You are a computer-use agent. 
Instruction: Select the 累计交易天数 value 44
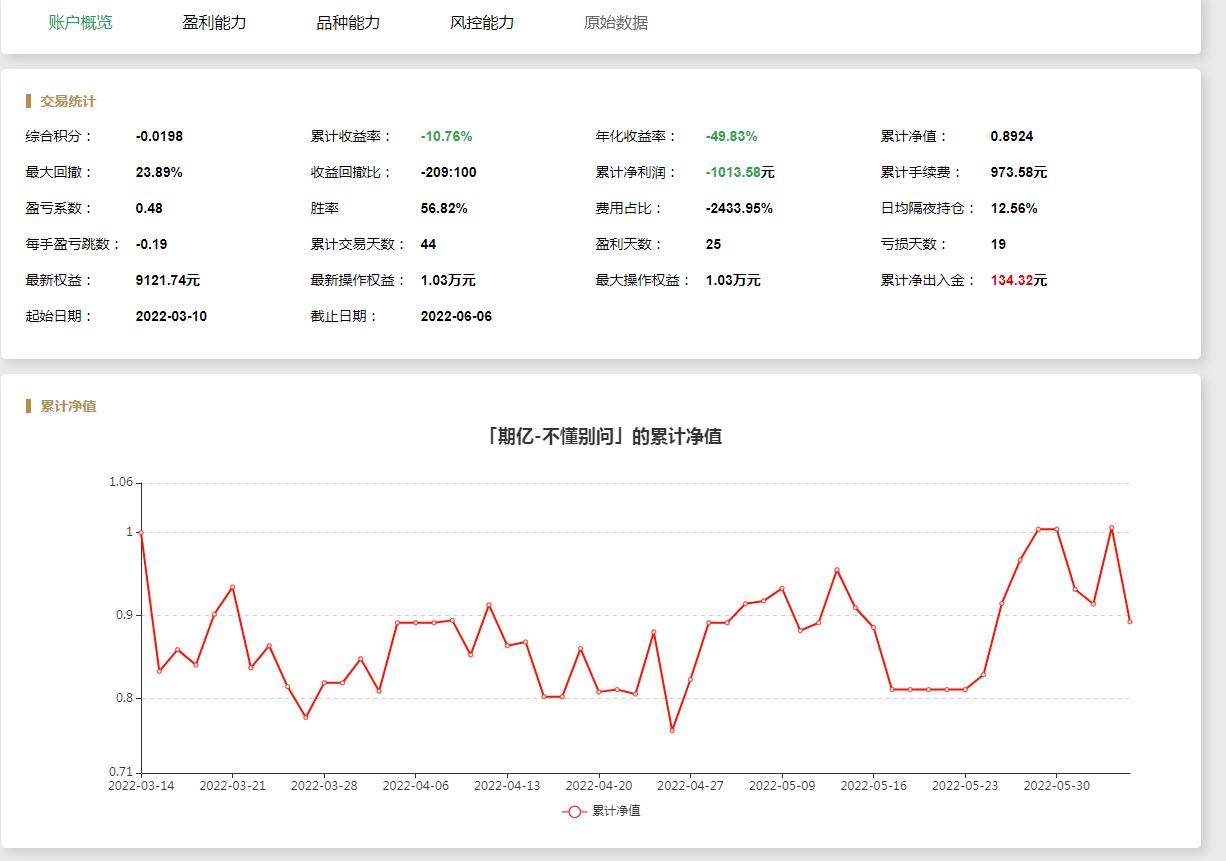[428, 244]
